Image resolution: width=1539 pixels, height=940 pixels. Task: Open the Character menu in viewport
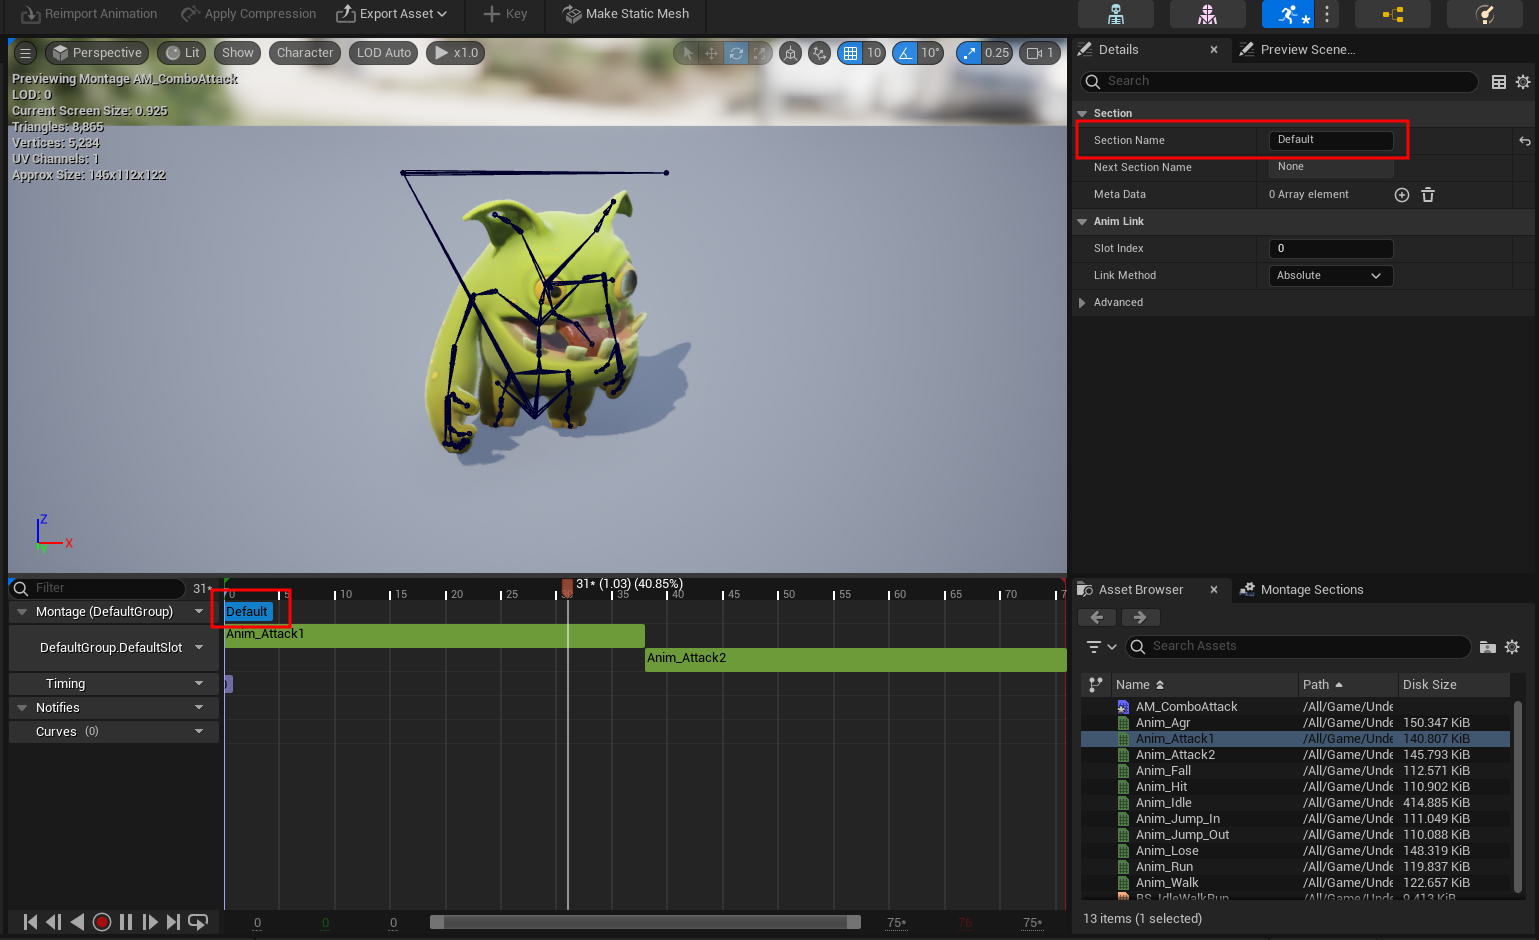(305, 53)
